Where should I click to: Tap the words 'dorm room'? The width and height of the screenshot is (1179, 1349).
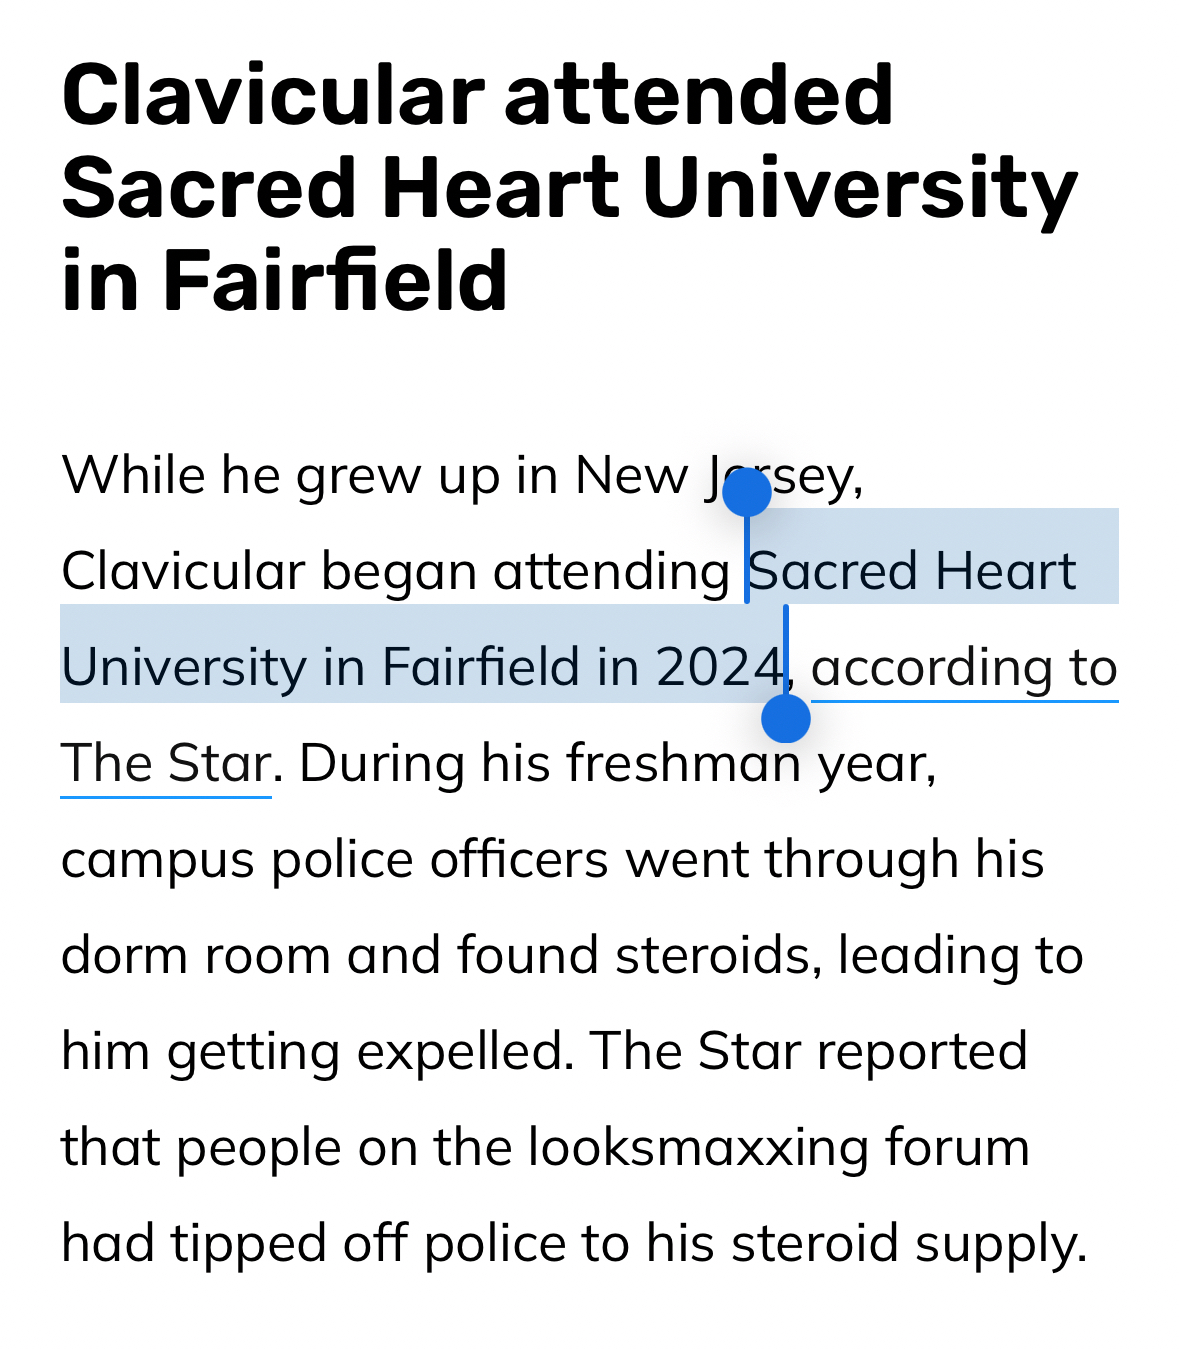click(x=196, y=956)
